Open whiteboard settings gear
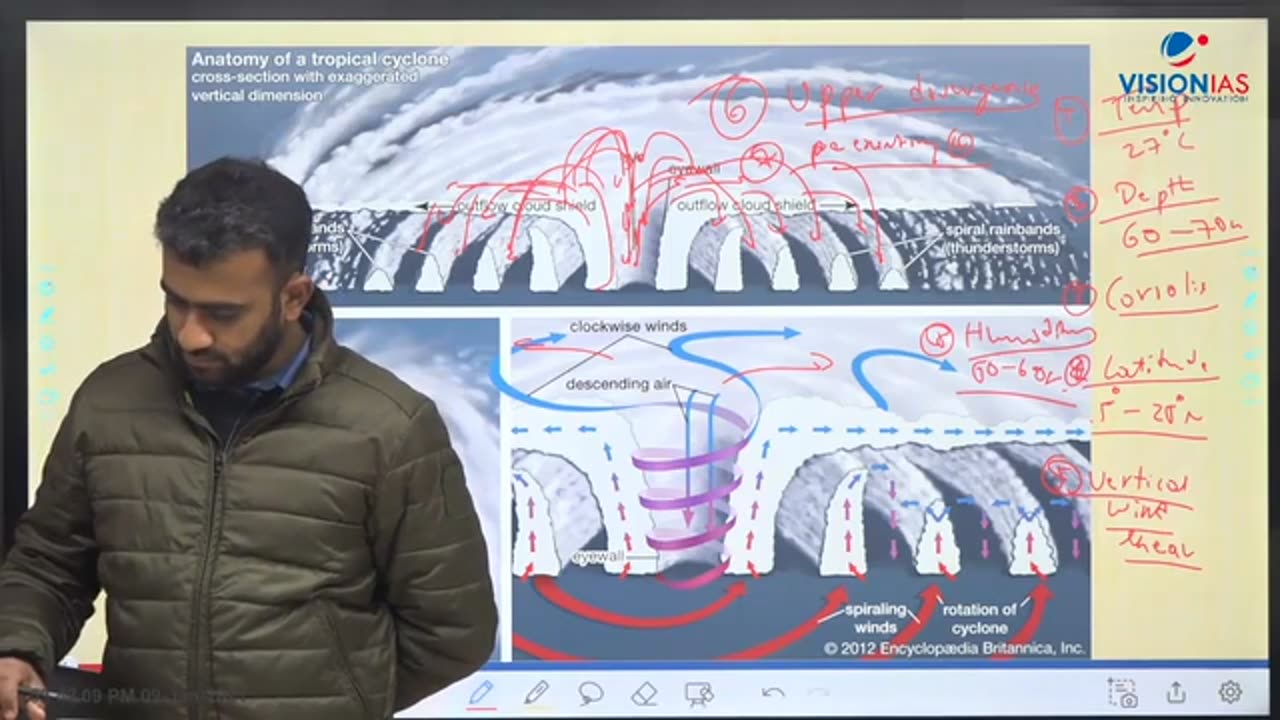The height and width of the screenshot is (720, 1280). (x=1230, y=692)
